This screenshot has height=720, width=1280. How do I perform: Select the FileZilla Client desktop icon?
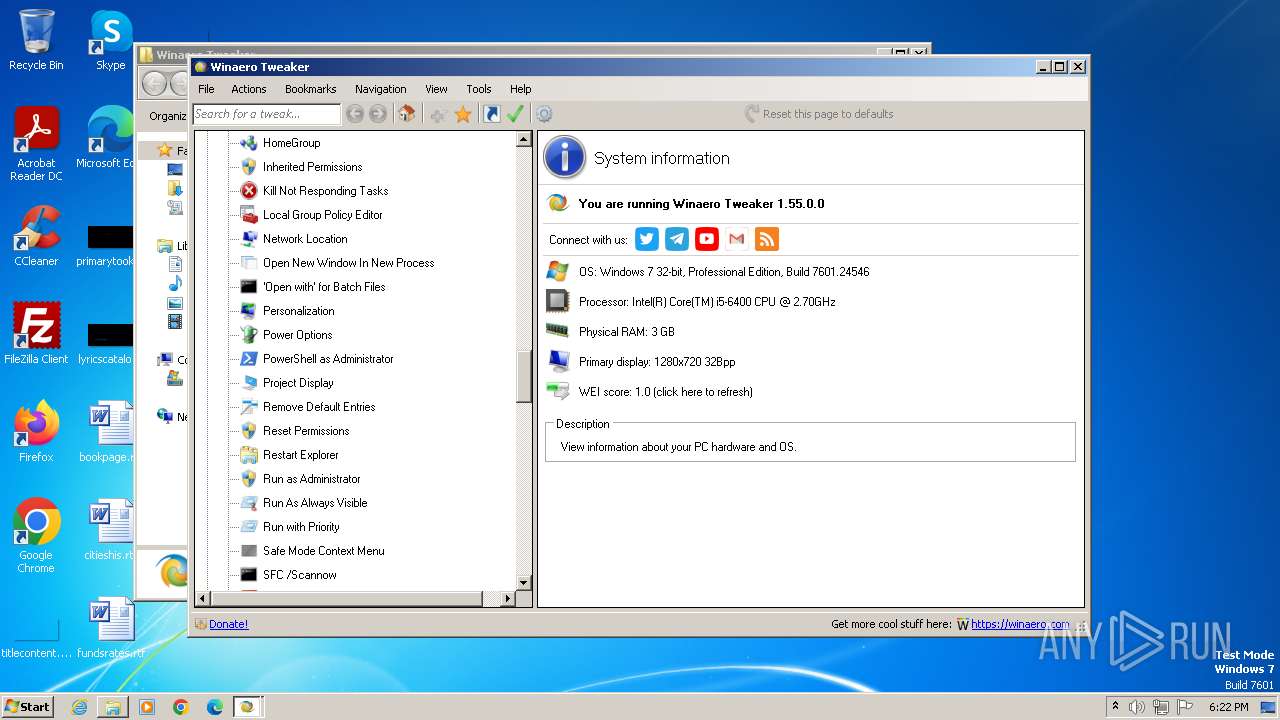[36, 334]
